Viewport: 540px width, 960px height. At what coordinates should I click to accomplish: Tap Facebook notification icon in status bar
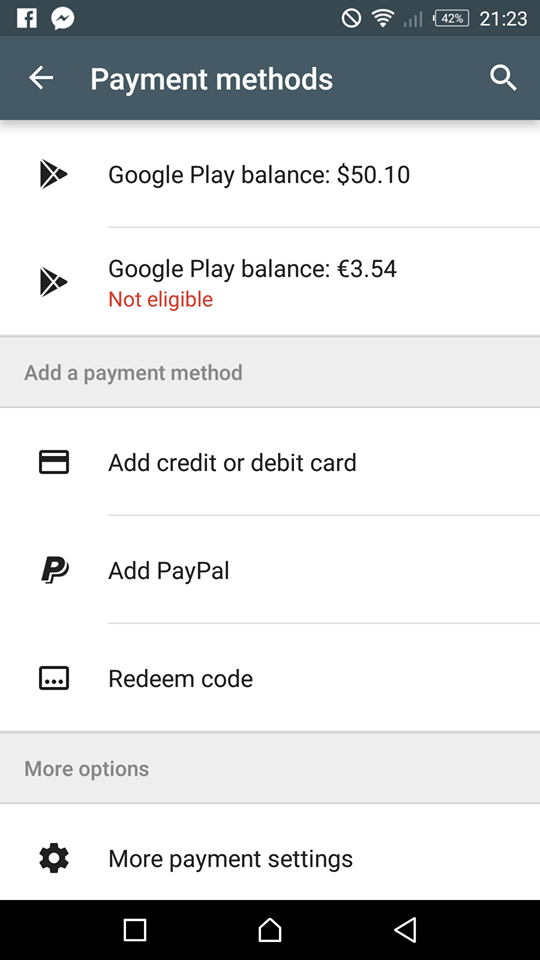(26, 18)
